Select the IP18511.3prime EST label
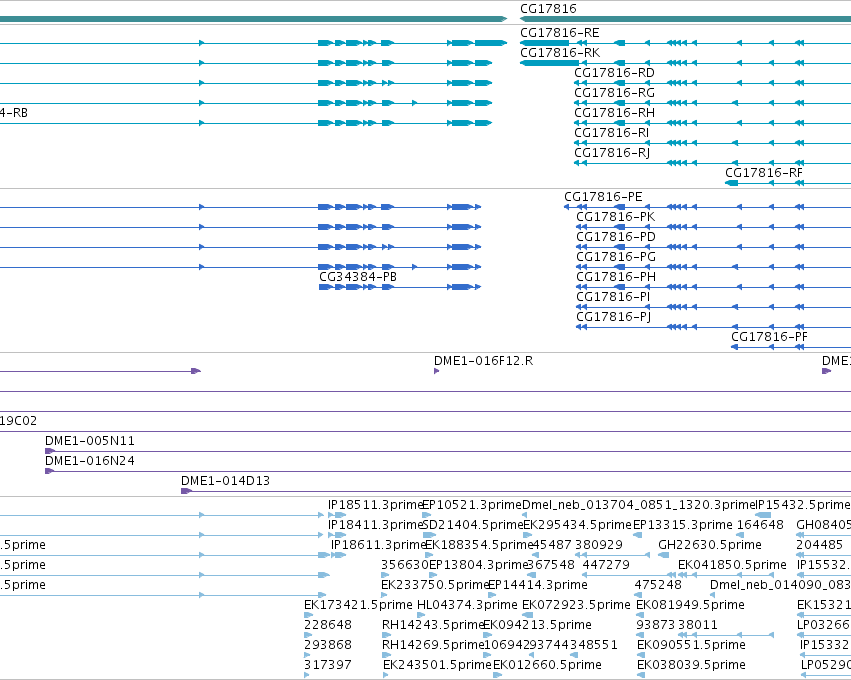Screen dimensions: 851x680 375,505
